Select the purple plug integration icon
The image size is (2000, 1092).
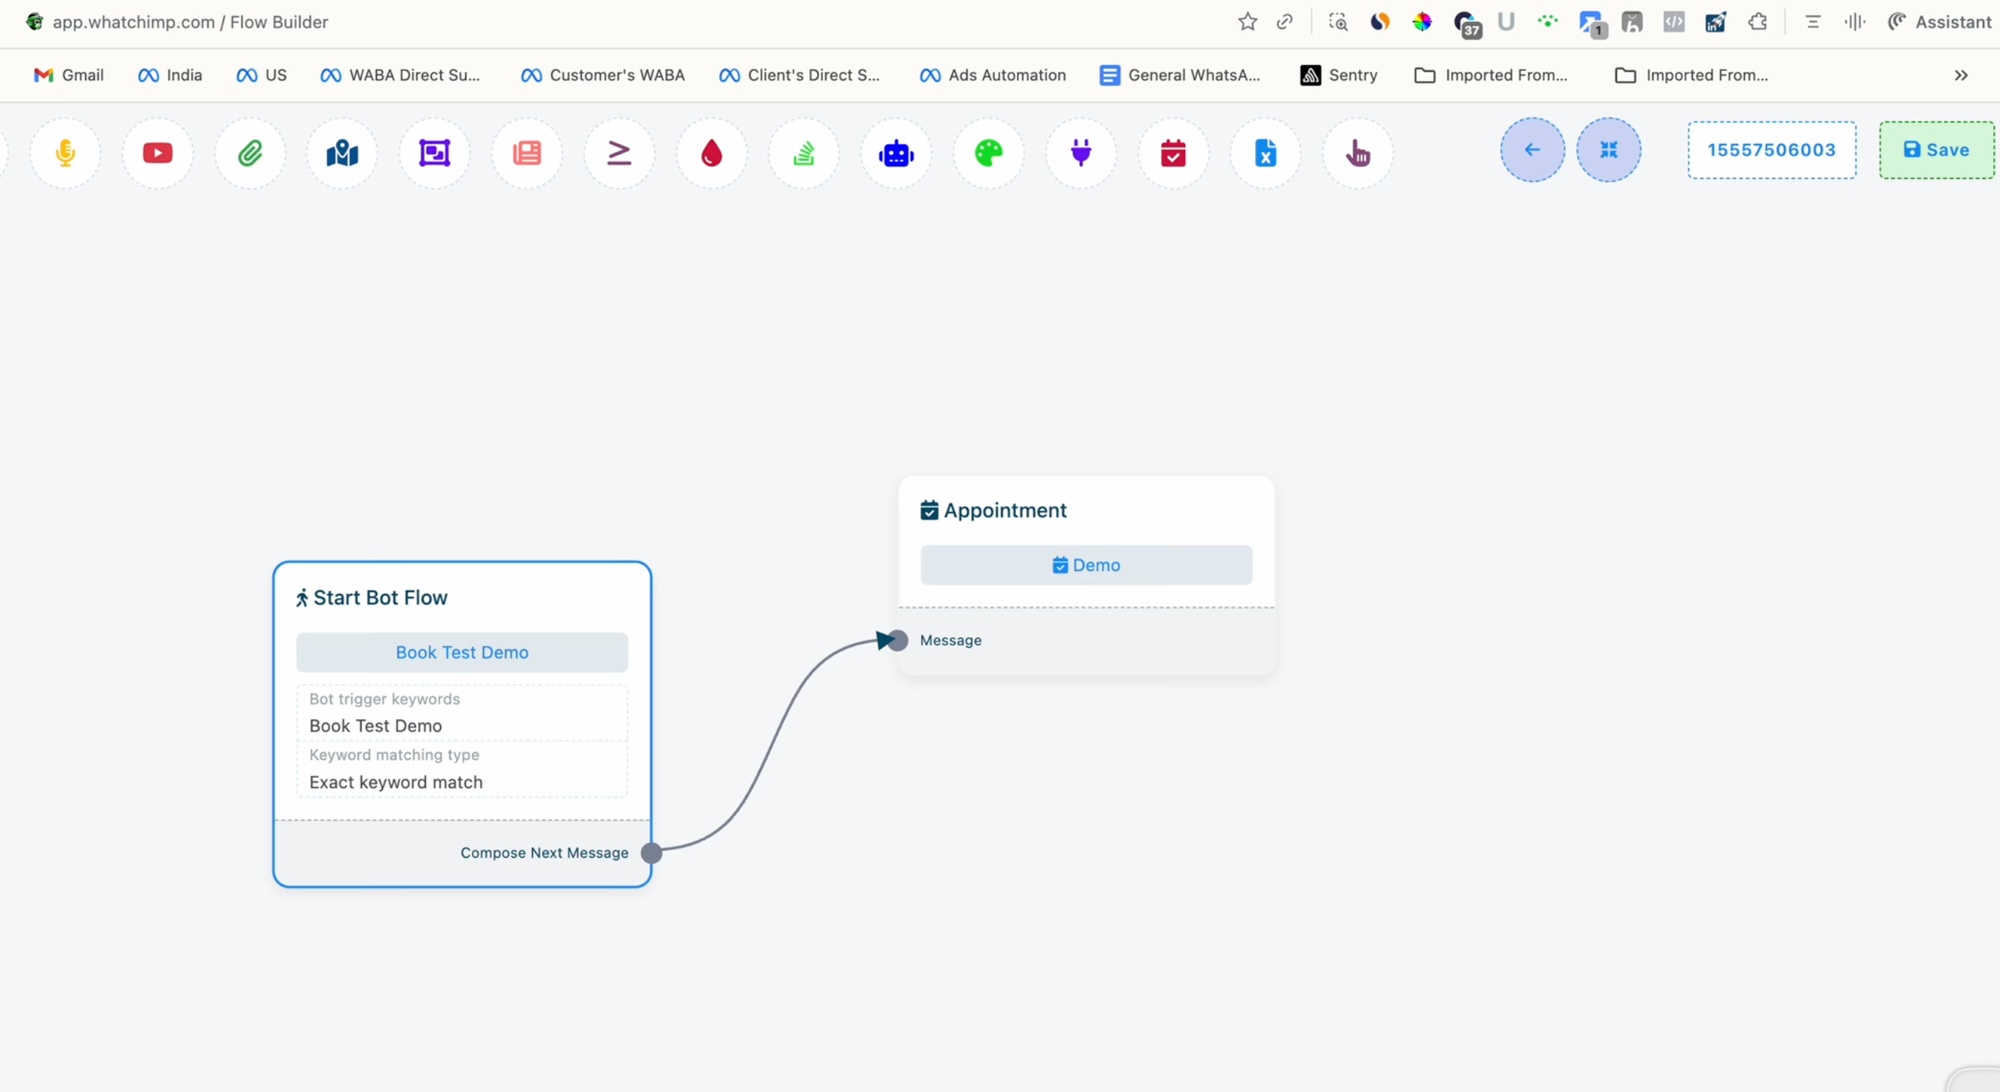pyautogui.click(x=1081, y=153)
